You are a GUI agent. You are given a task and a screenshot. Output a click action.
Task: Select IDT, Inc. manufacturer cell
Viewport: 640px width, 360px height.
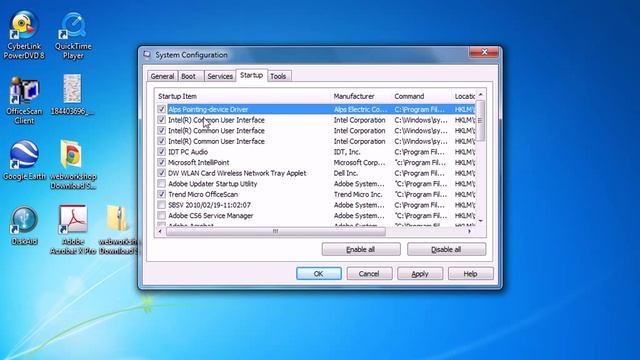pos(347,152)
